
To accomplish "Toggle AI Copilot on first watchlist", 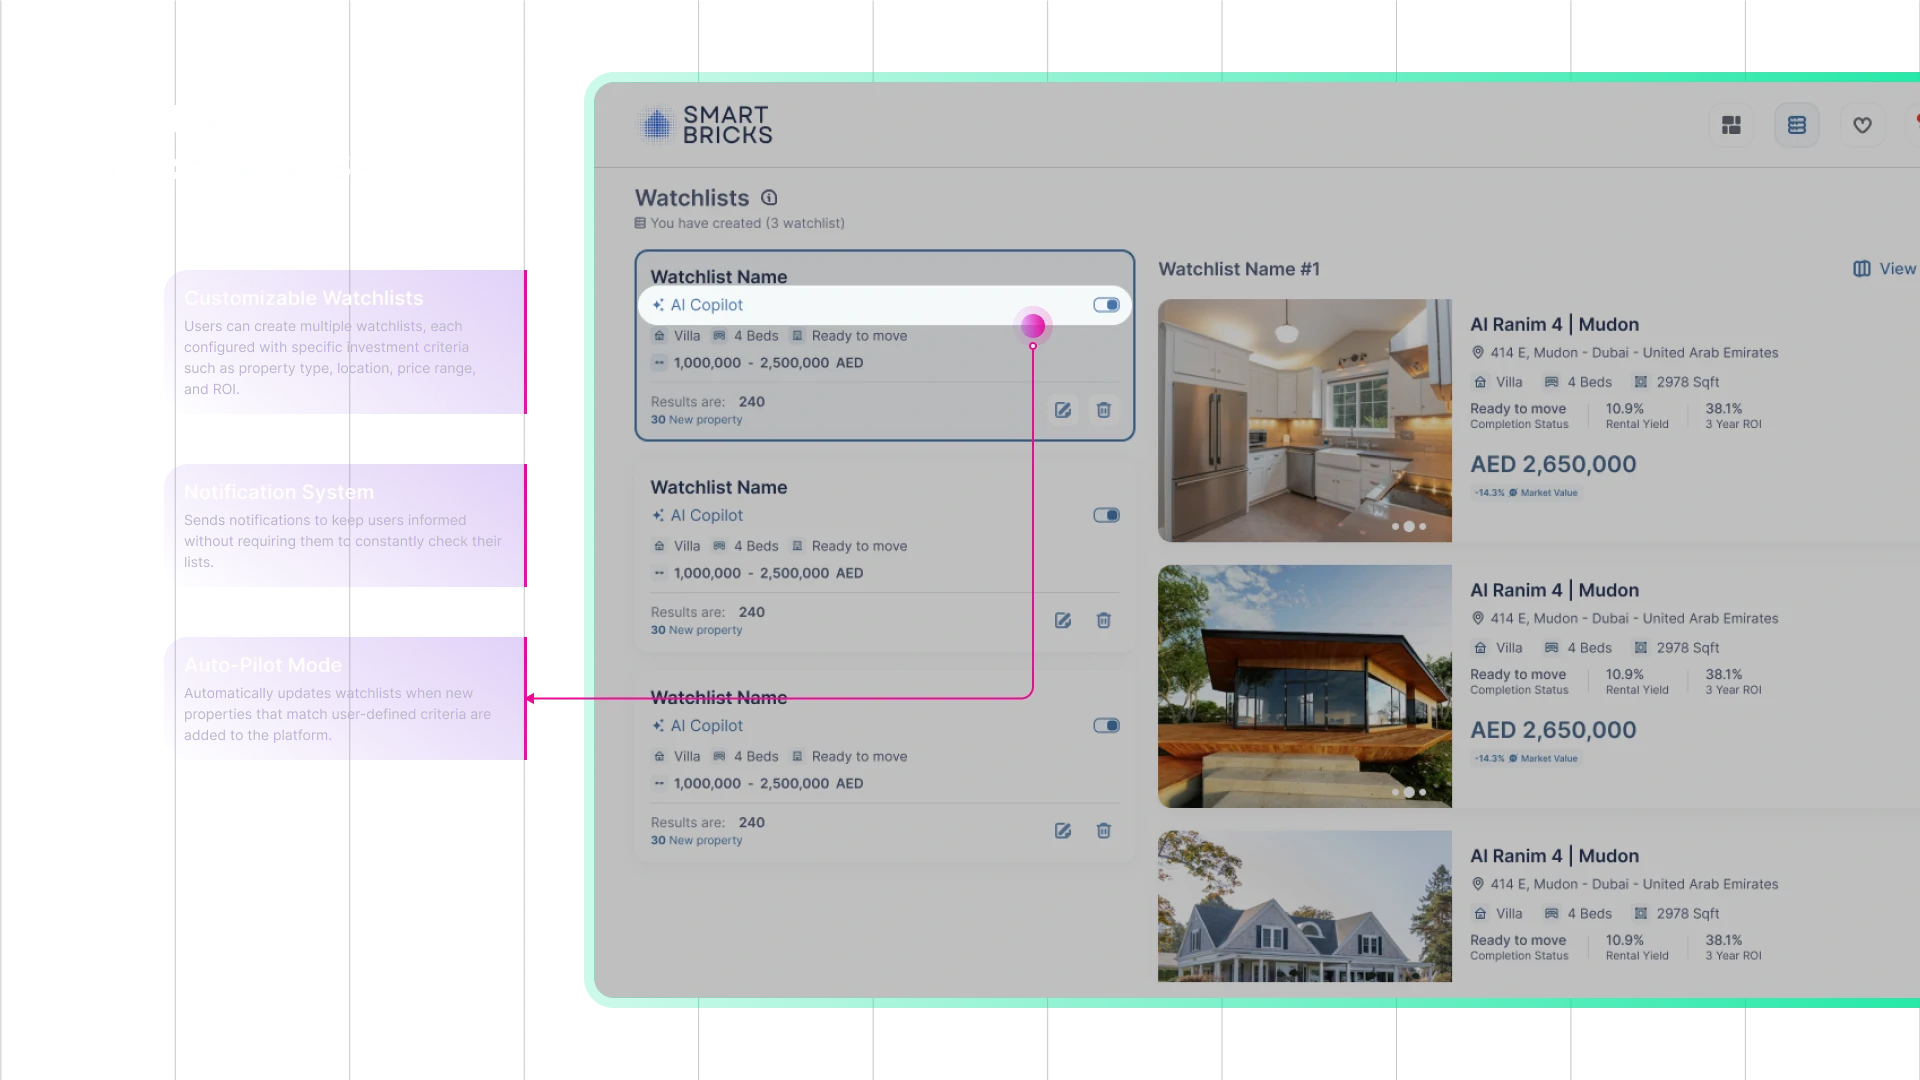I will click(1106, 305).
